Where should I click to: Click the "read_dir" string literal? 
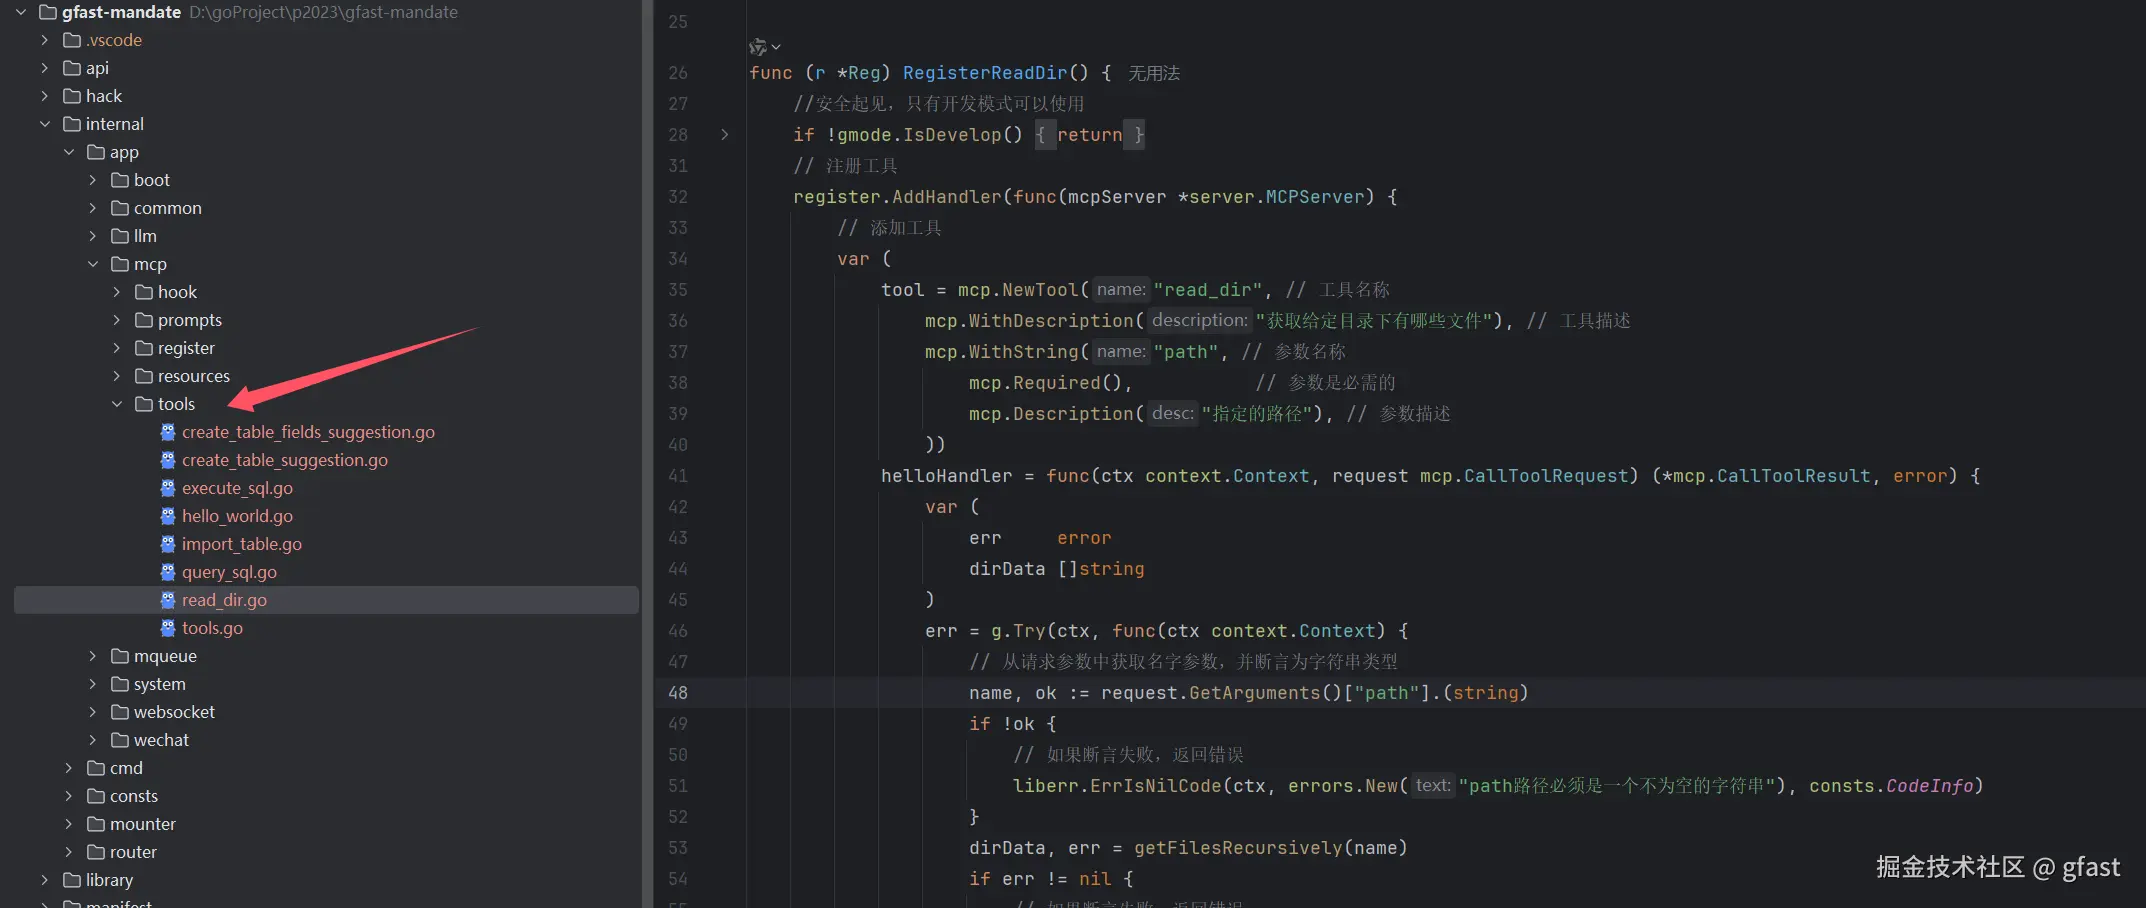pyautogui.click(x=1208, y=290)
